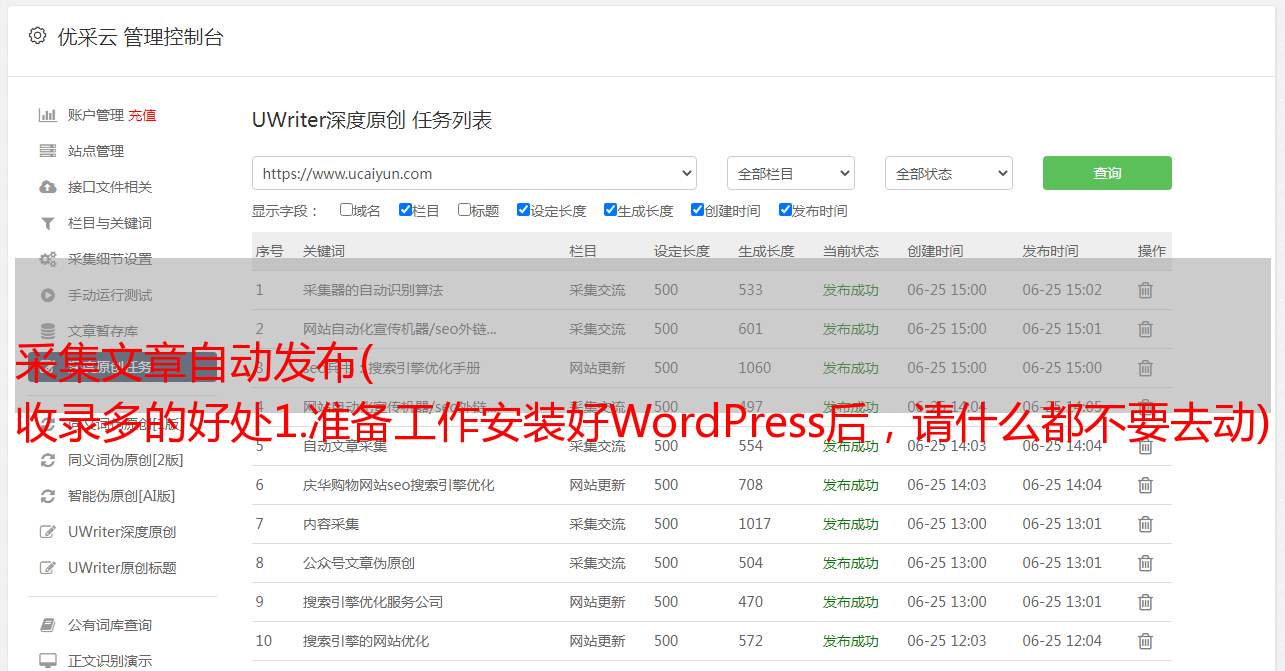Screen dimensions: 1285x671
Task: Click trash icon for row 6 庆华购物网站
Action: click(1145, 485)
